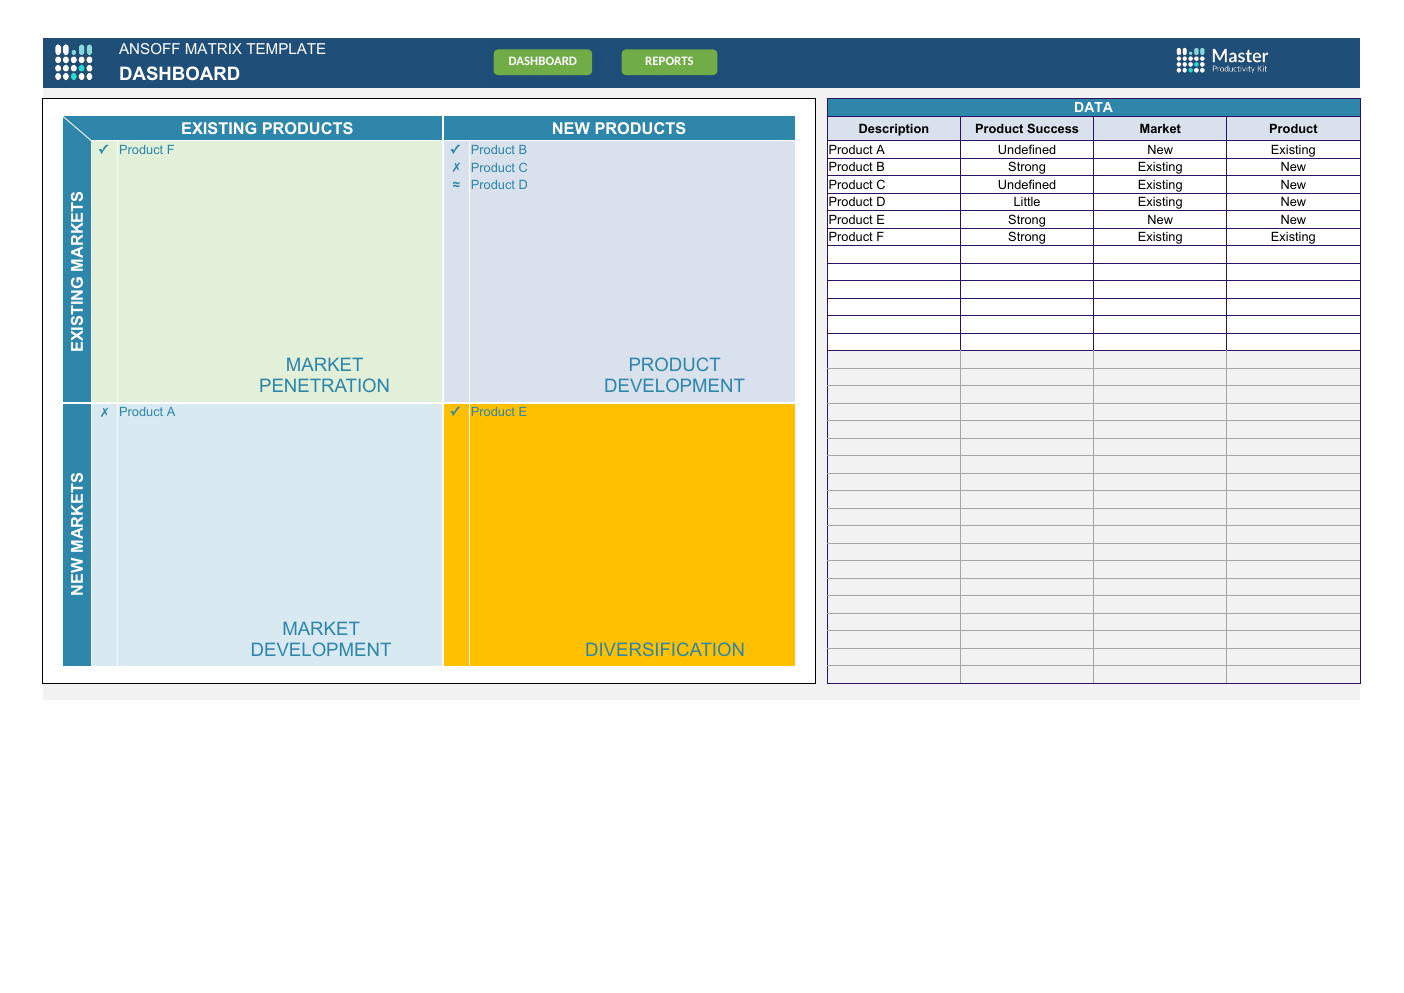Select the NEW MARKETS row header
Image resolution: width=1404 pixels, height=993 pixels.
pyautogui.click(x=77, y=534)
